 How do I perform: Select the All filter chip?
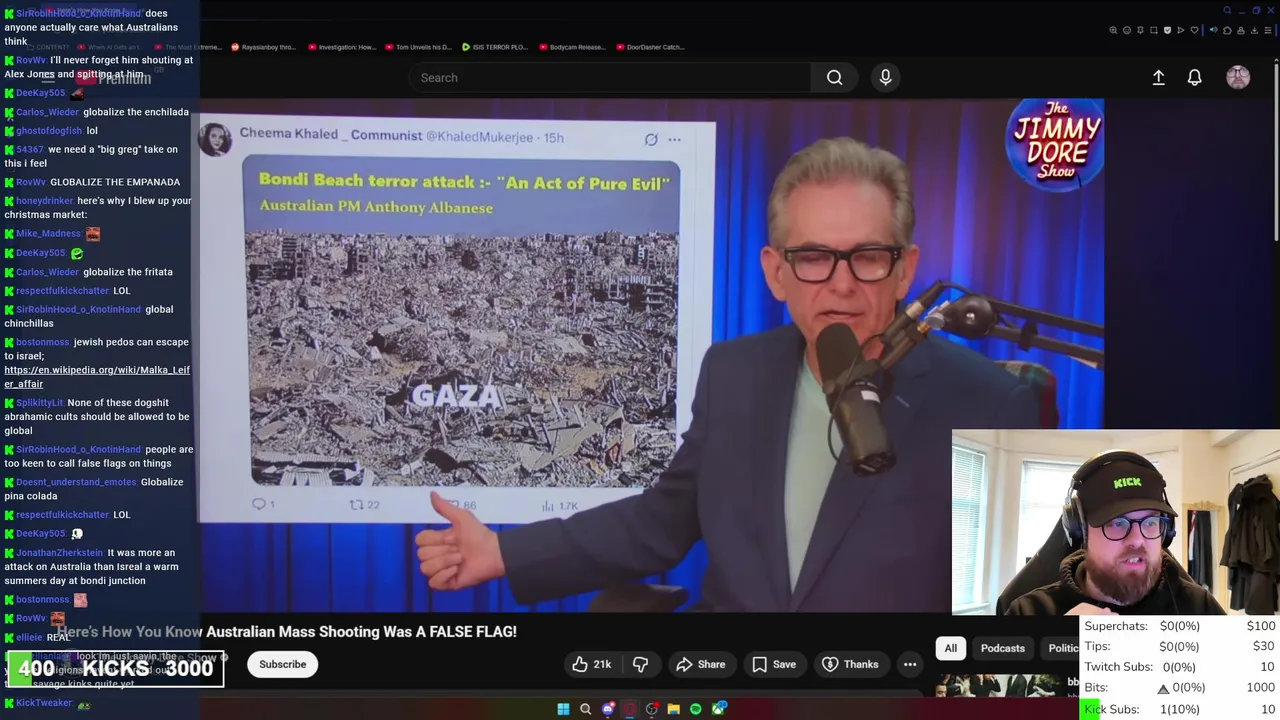[x=951, y=648]
